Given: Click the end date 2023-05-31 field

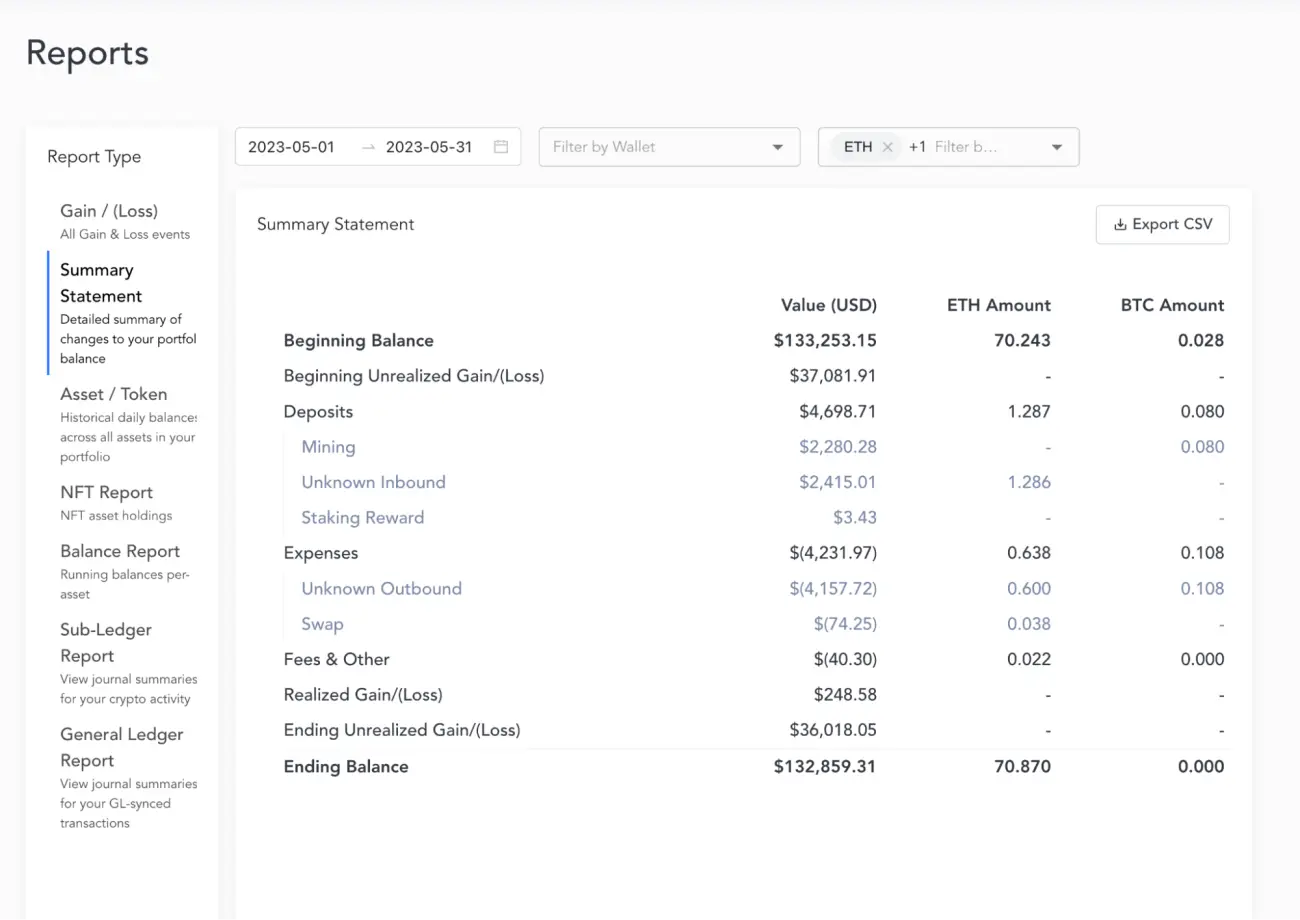Looking at the screenshot, I should point(428,147).
